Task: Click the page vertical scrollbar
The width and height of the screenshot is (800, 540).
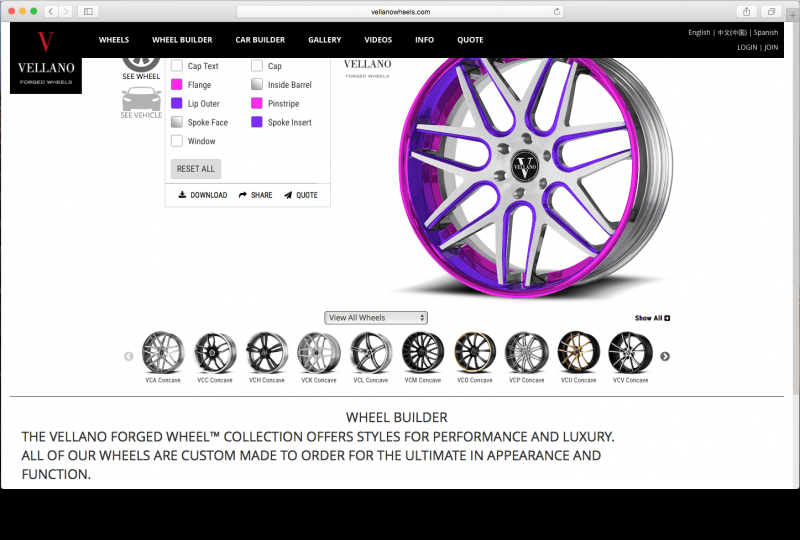Action: (x=796, y=208)
